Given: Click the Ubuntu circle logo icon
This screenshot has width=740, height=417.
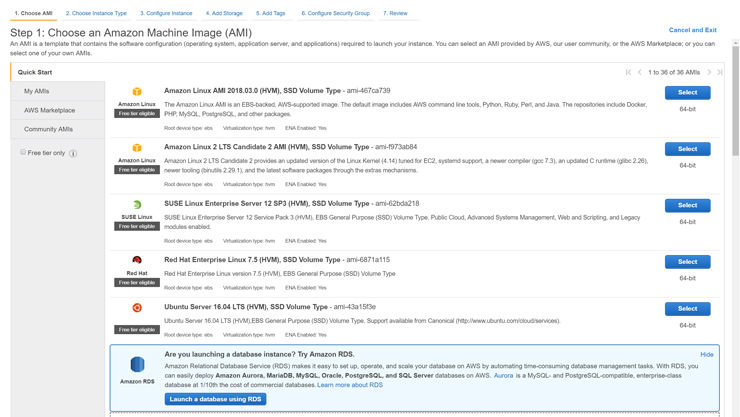Looking at the screenshot, I should tap(137, 308).
